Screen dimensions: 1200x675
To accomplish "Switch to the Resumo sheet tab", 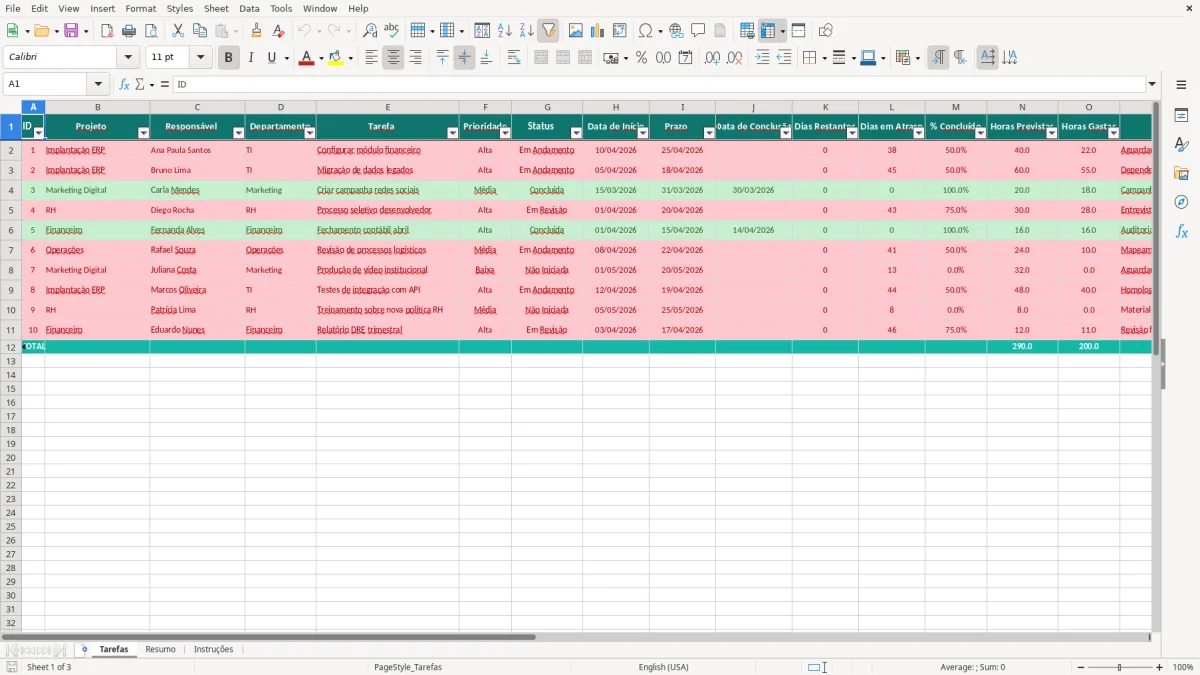I will [x=160, y=649].
